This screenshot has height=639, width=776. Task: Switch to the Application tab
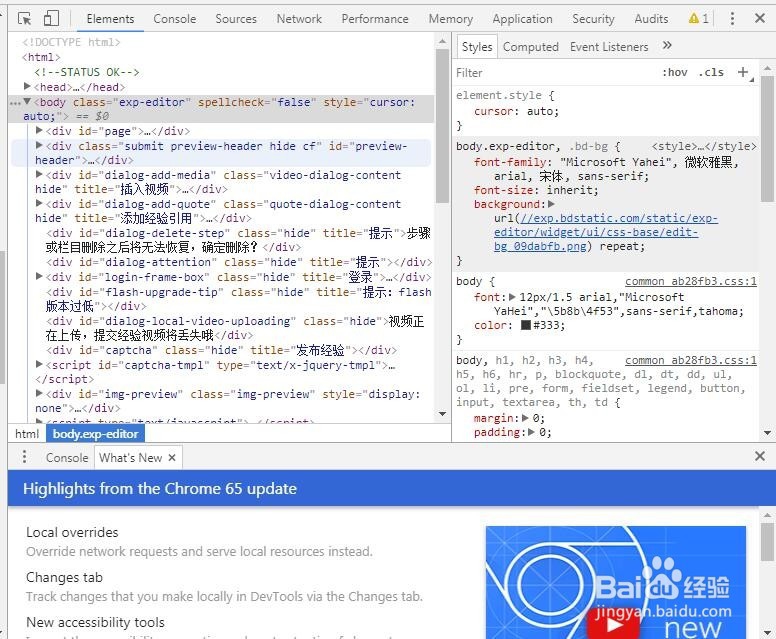pos(522,19)
